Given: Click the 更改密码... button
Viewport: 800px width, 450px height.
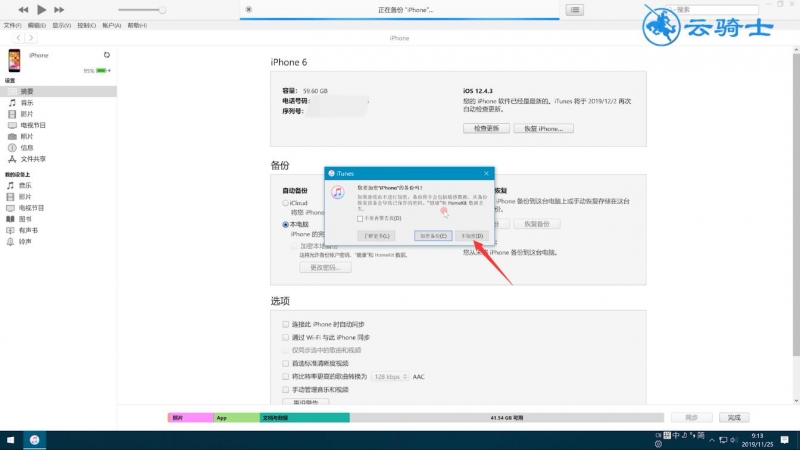Looking at the screenshot, I should 325,267.
